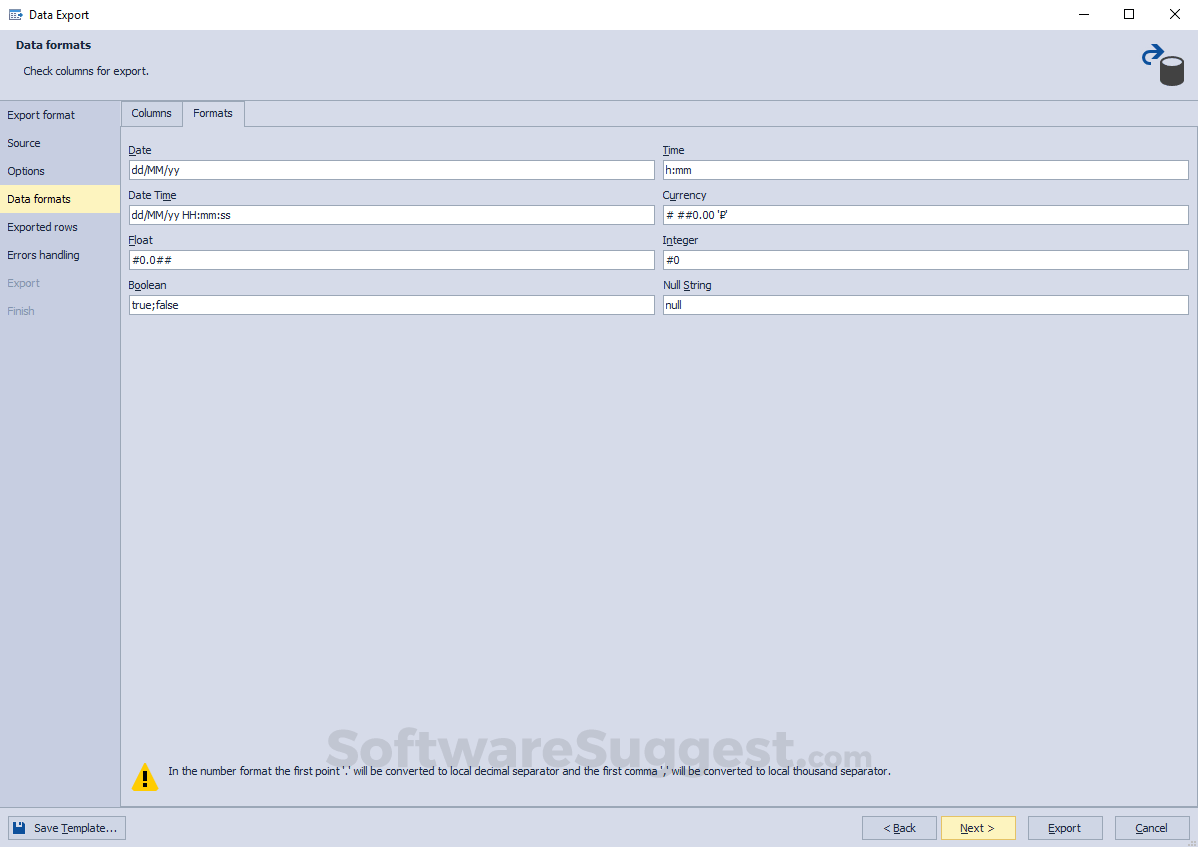Click the floppy disk icon on Save Template
This screenshot has width=1198, height=847.
20,827
